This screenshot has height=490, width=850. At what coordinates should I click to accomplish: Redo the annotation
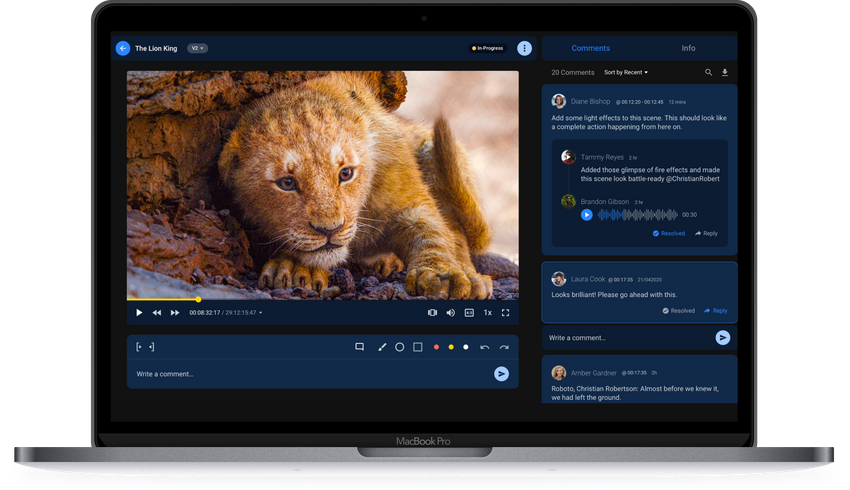pos(504,347)
